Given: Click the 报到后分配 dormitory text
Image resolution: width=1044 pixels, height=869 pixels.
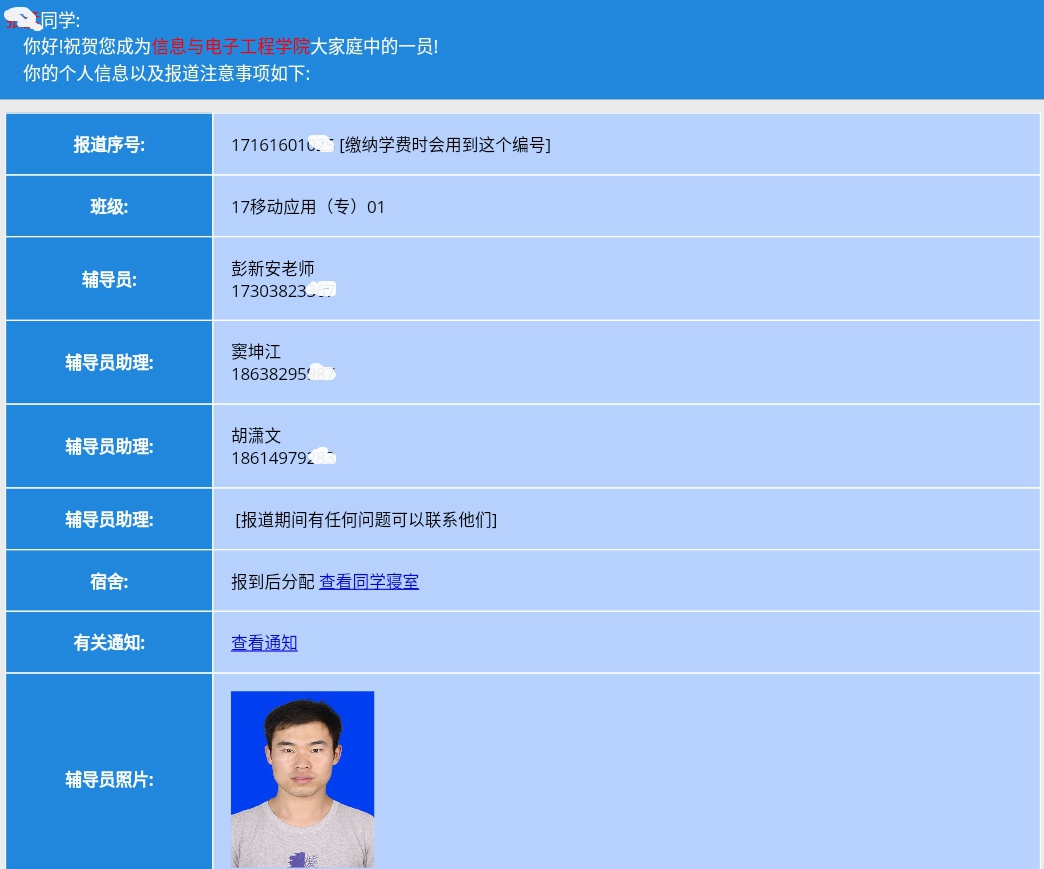Looking at the screenshot, I should [x=270, y=581].
